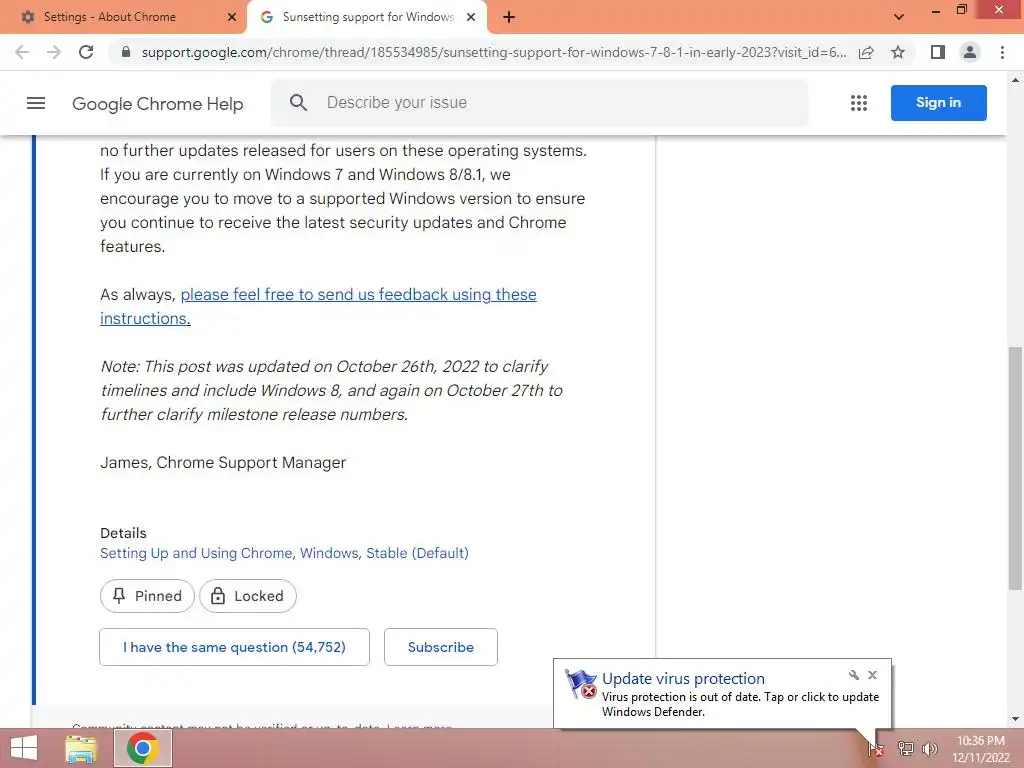This screenshot has height=768, width=1024.
Task: View site security lock information
Action: (x=126, y=52)
